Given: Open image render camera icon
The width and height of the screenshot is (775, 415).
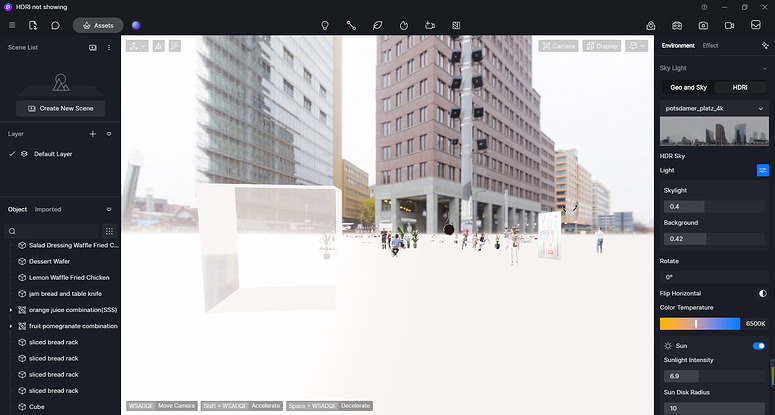Looking at the screenshot, I should point(703,25).
